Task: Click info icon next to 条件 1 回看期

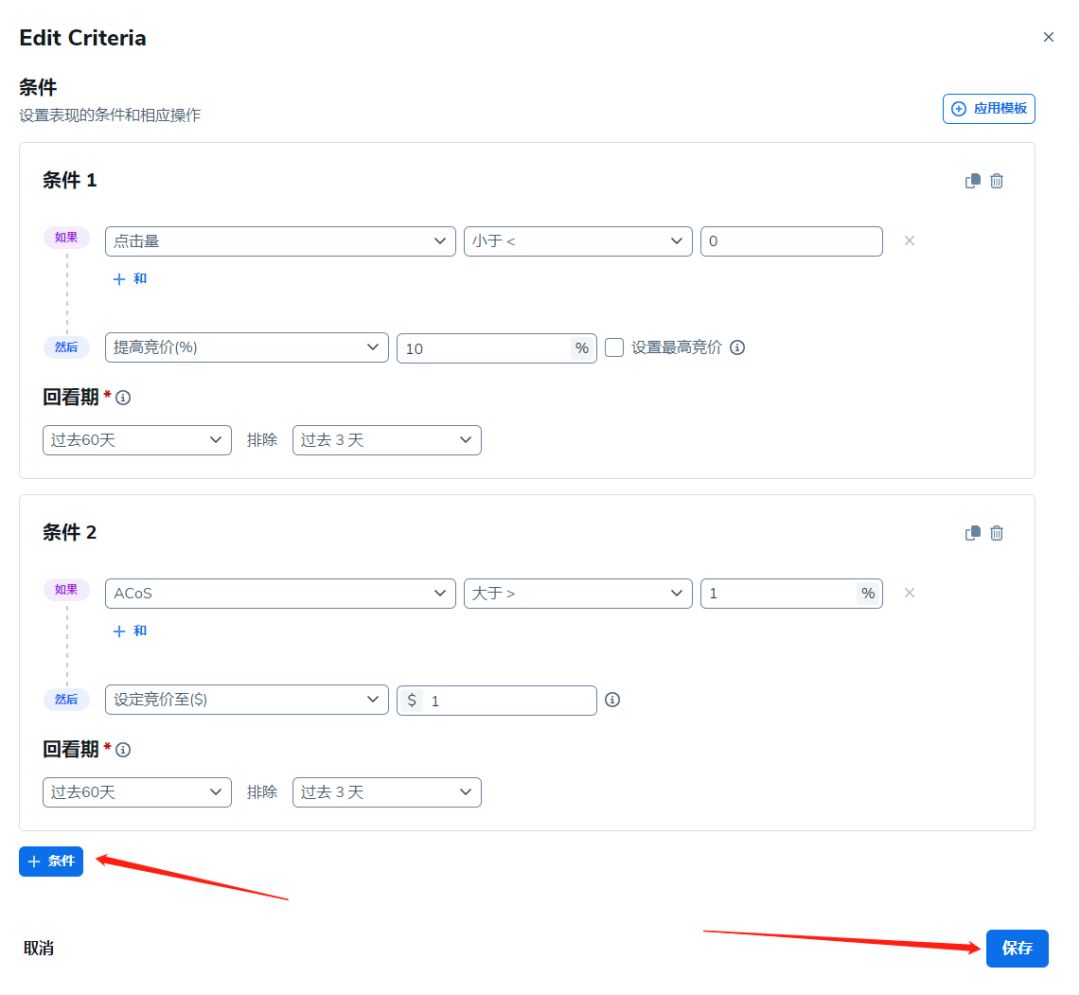Action: click(x=123, y=398)
